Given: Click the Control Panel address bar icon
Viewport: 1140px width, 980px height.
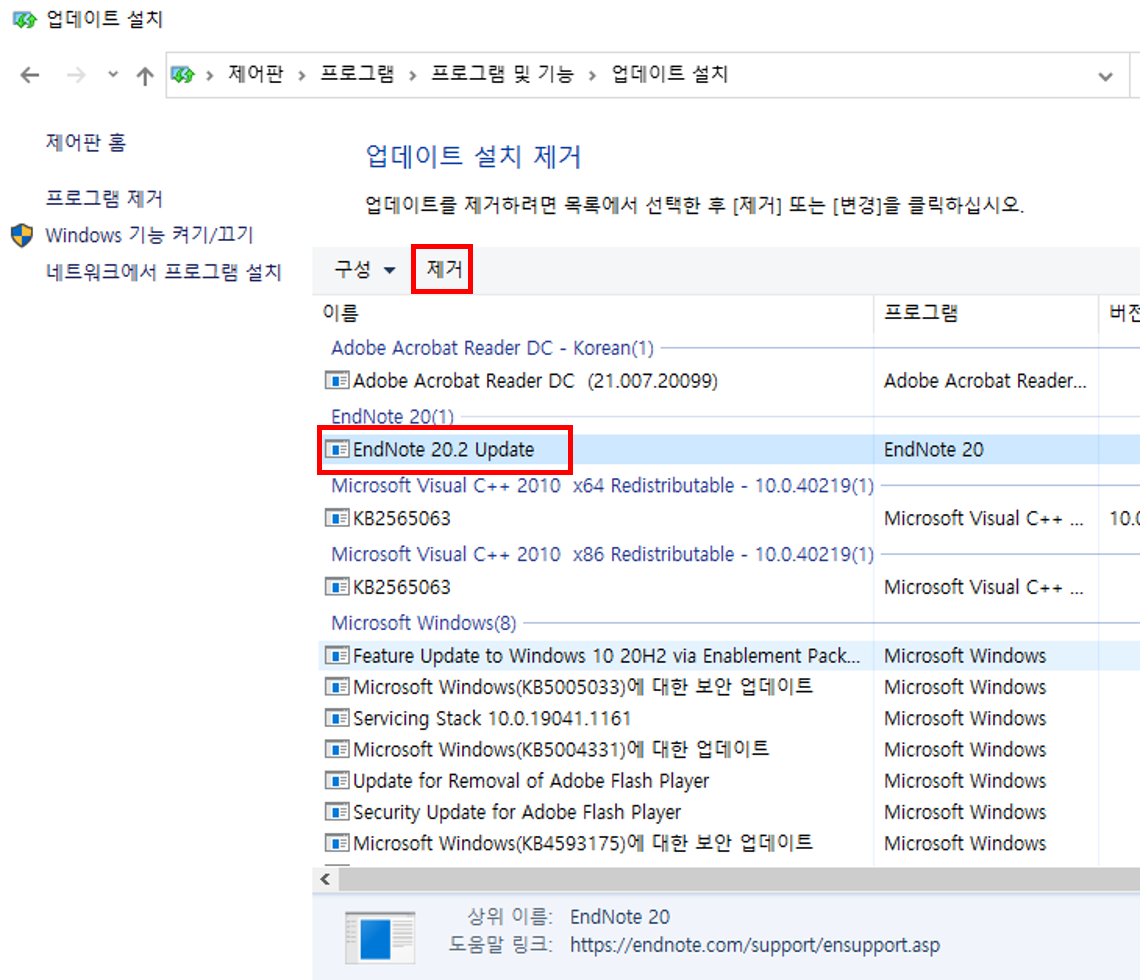Looking at the screenshot, I should pos(182,74).
